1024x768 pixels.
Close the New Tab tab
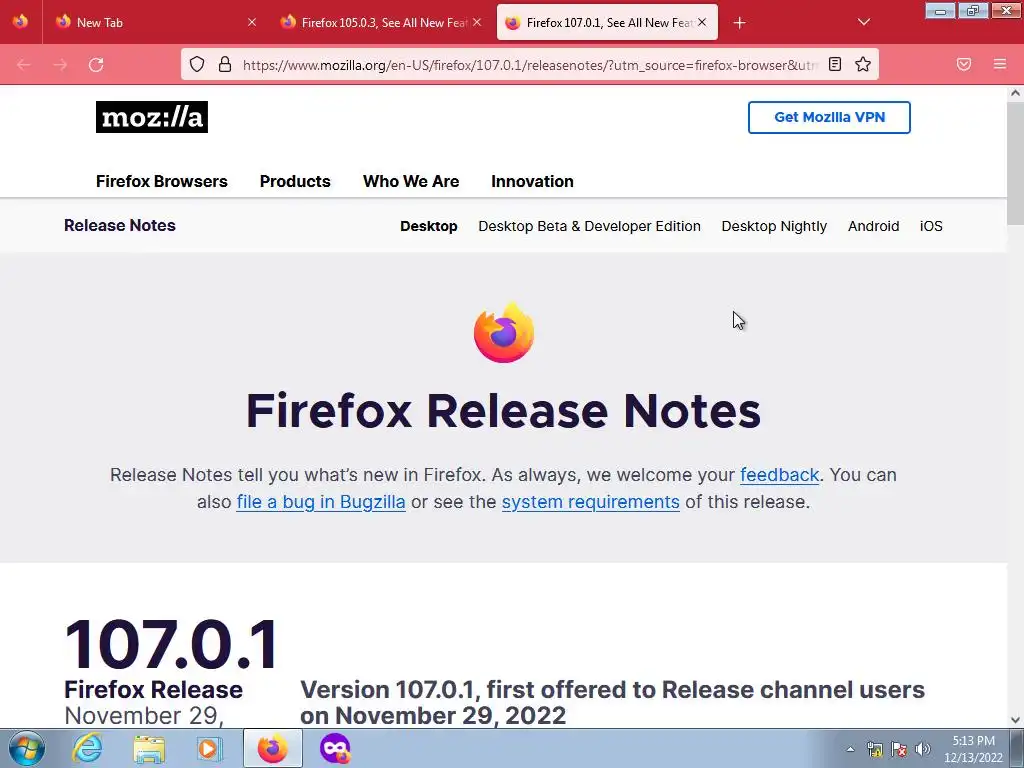[x=252, y=22]
